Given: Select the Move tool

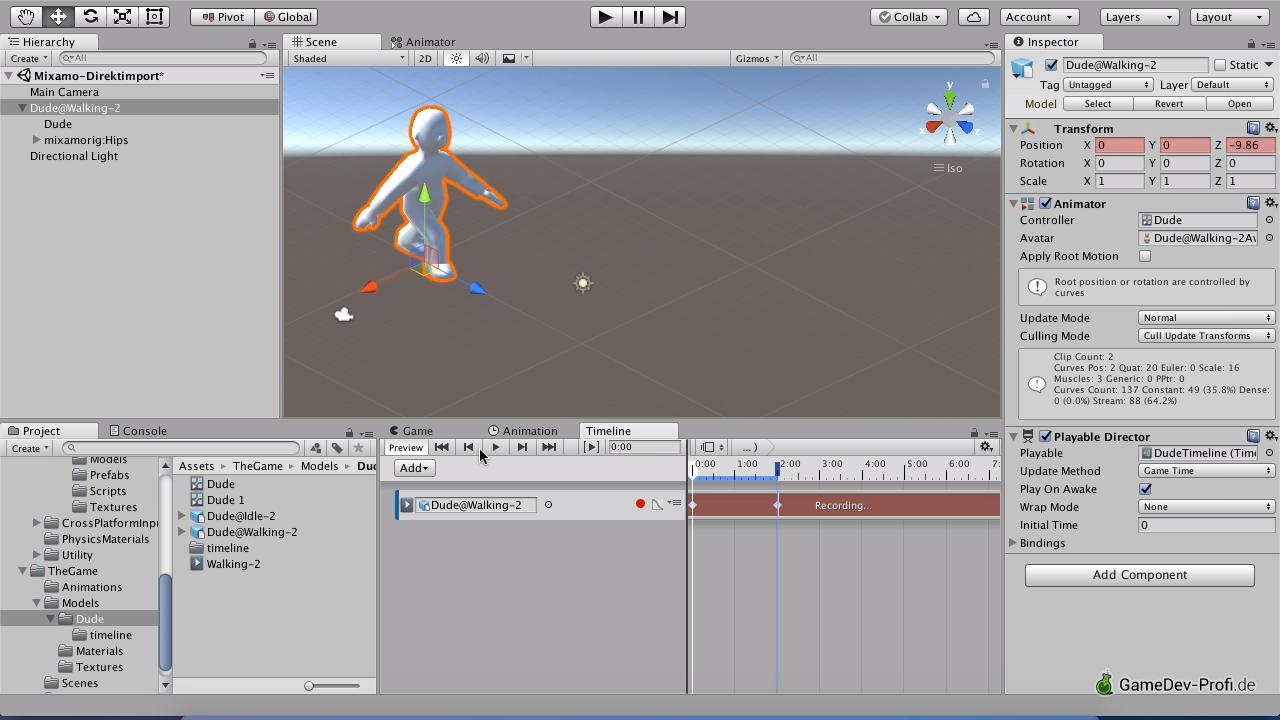Looking at the screenshot, I should (58, 16).
